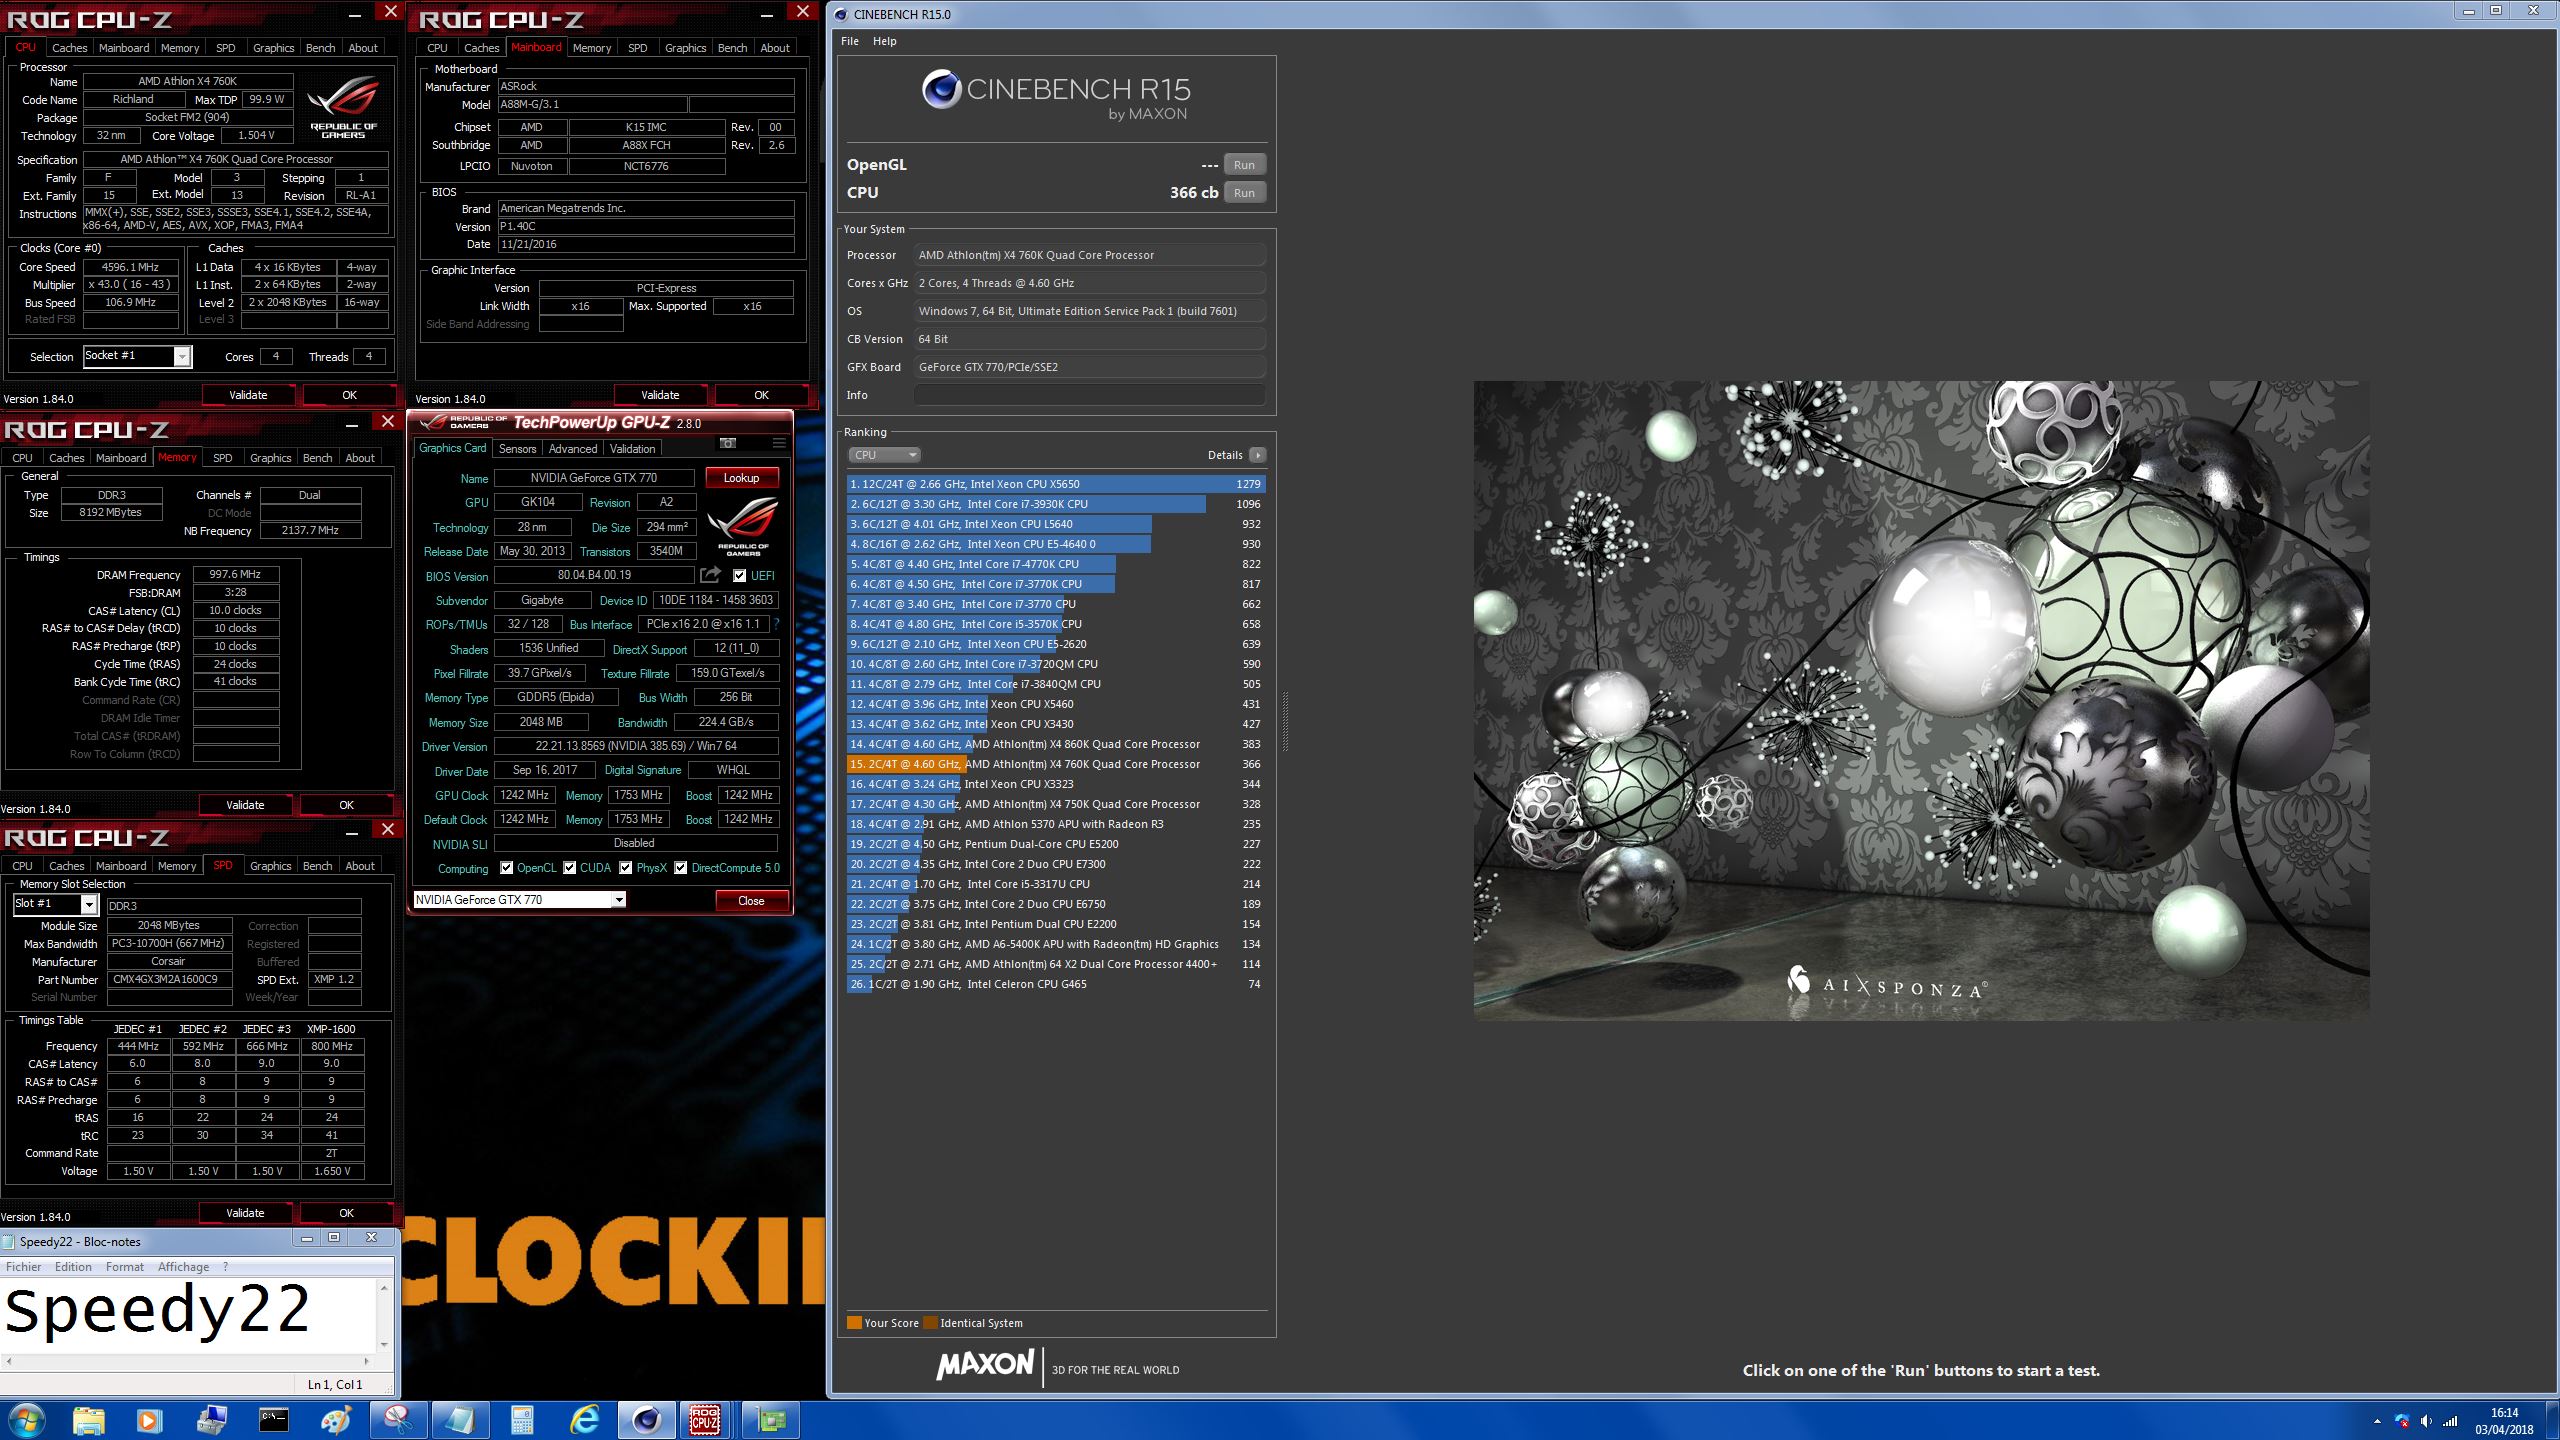Click the Cinebench title bar app icon
The image size is (2560, 1440).
841,14
